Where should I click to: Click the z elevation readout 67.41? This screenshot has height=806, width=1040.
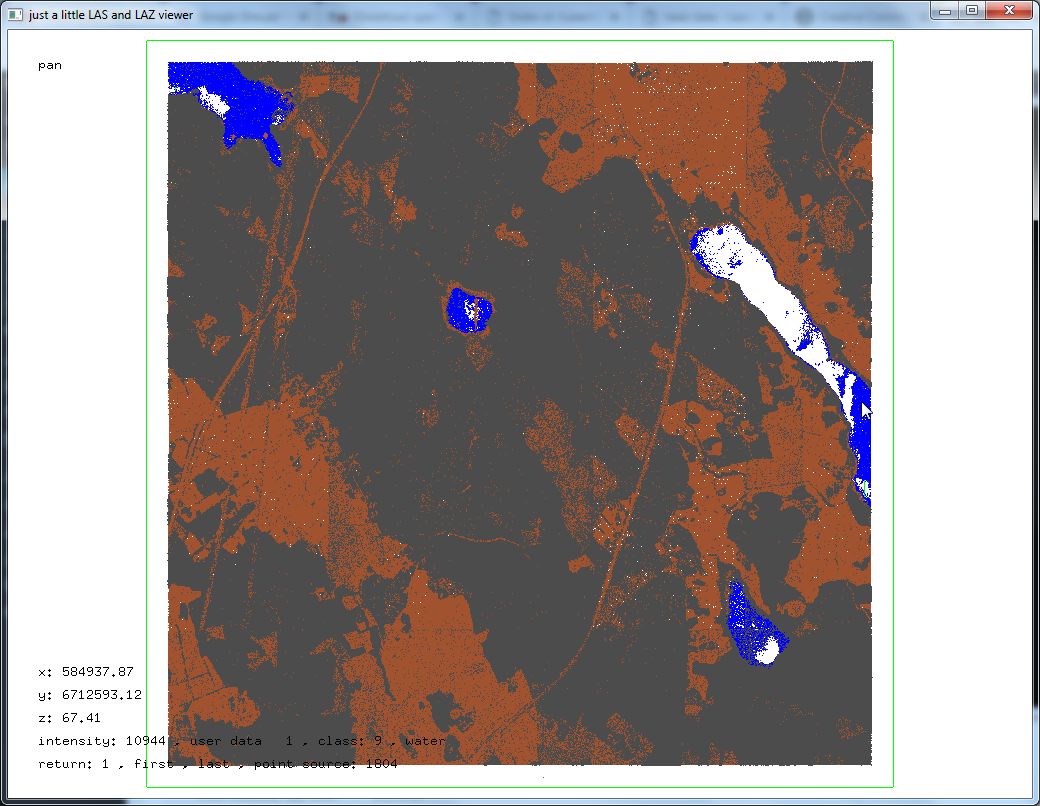point(70,718)
